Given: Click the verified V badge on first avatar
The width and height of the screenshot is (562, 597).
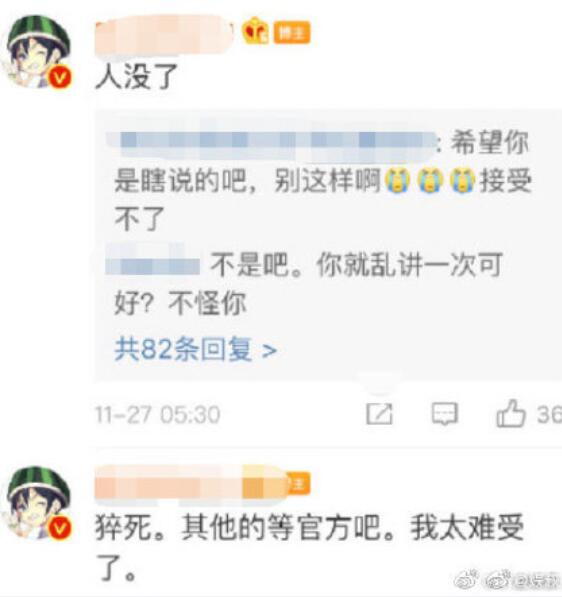Looking at the screenshot, I should click(x=60, y=78).
